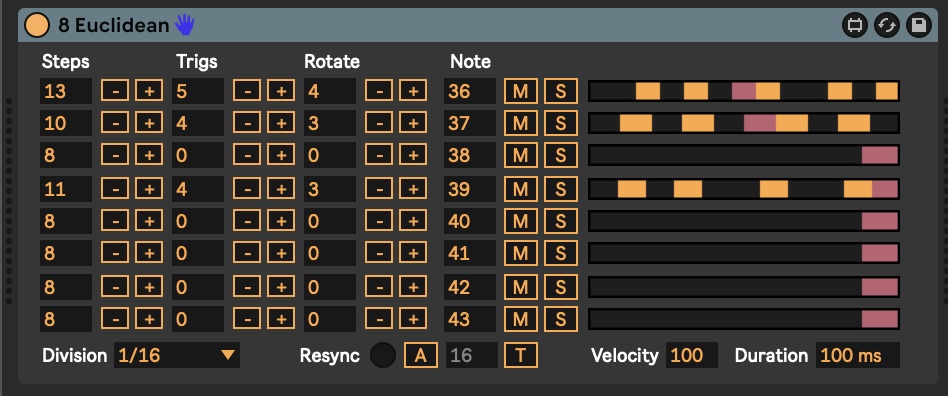The image size is (948, 396).
Task: Click the Trigs value 5 field
Action: 198,91
